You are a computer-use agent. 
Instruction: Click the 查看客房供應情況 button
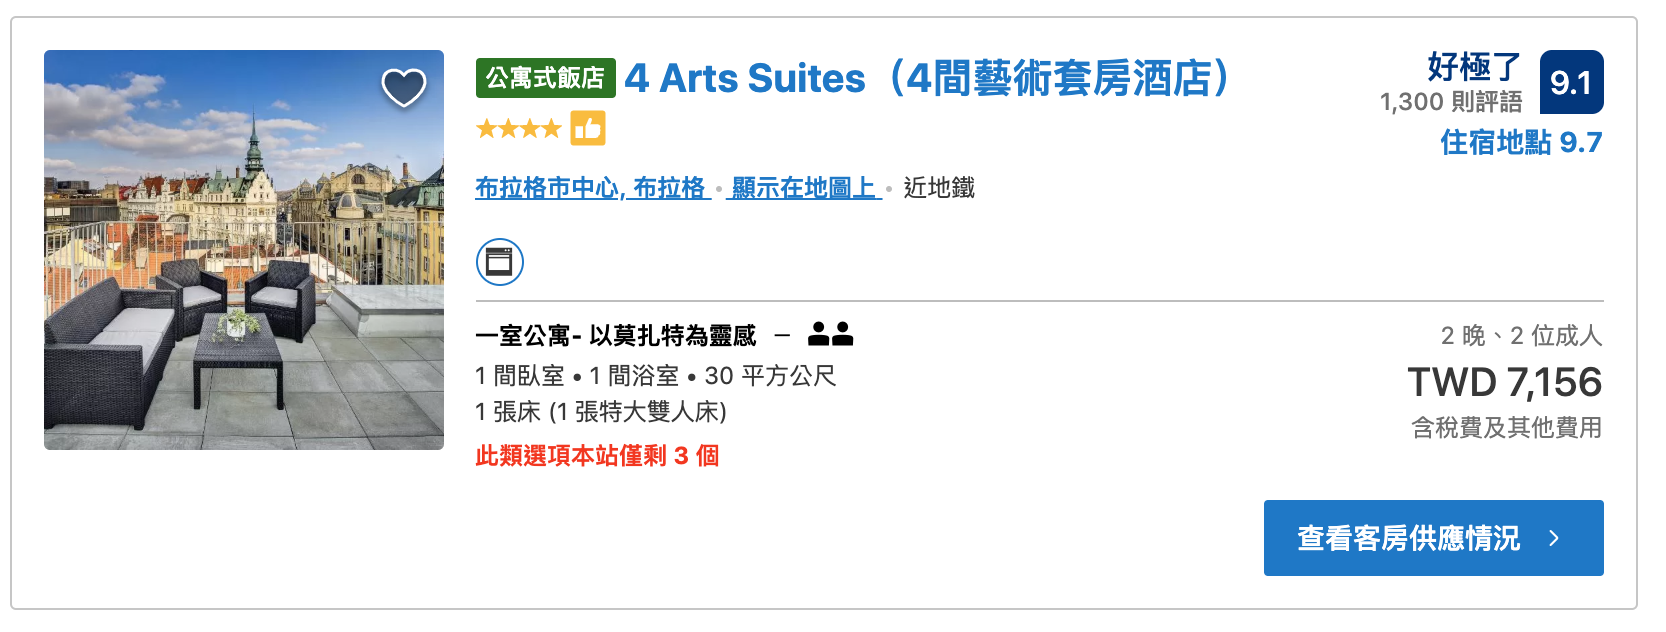pyautogui.click(x=1433, y=538)
